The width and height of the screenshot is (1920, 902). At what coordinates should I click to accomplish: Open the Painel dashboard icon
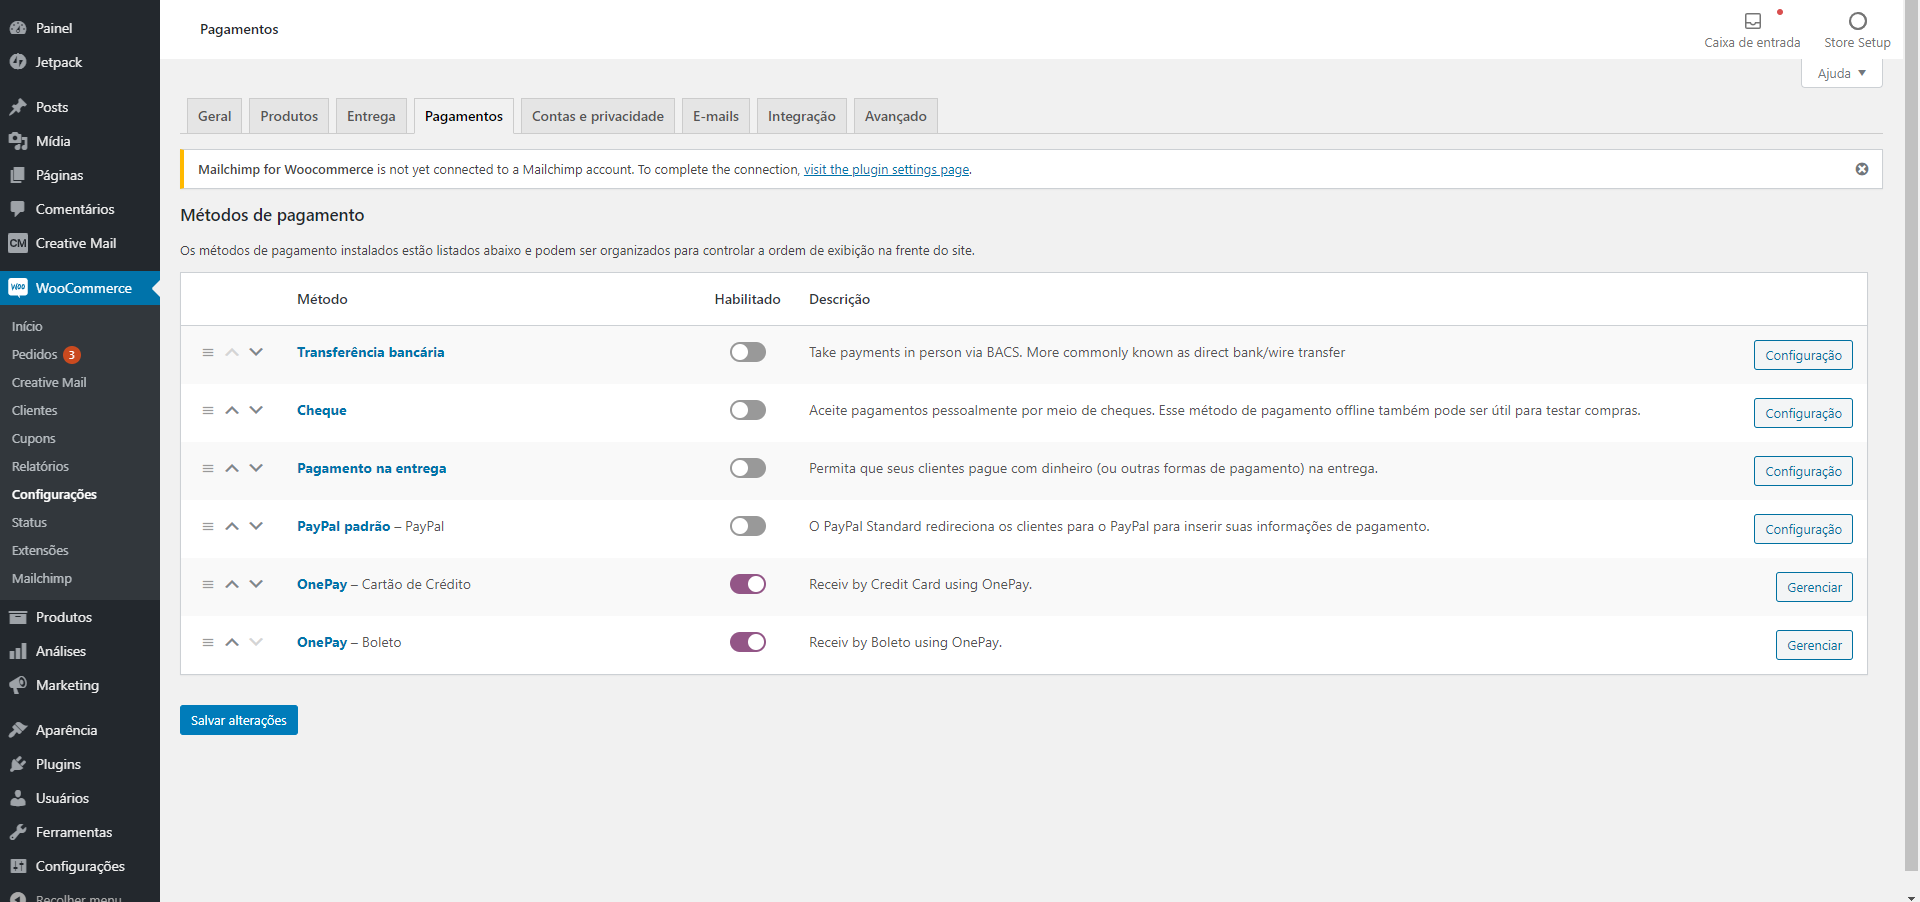pos(18,28)
